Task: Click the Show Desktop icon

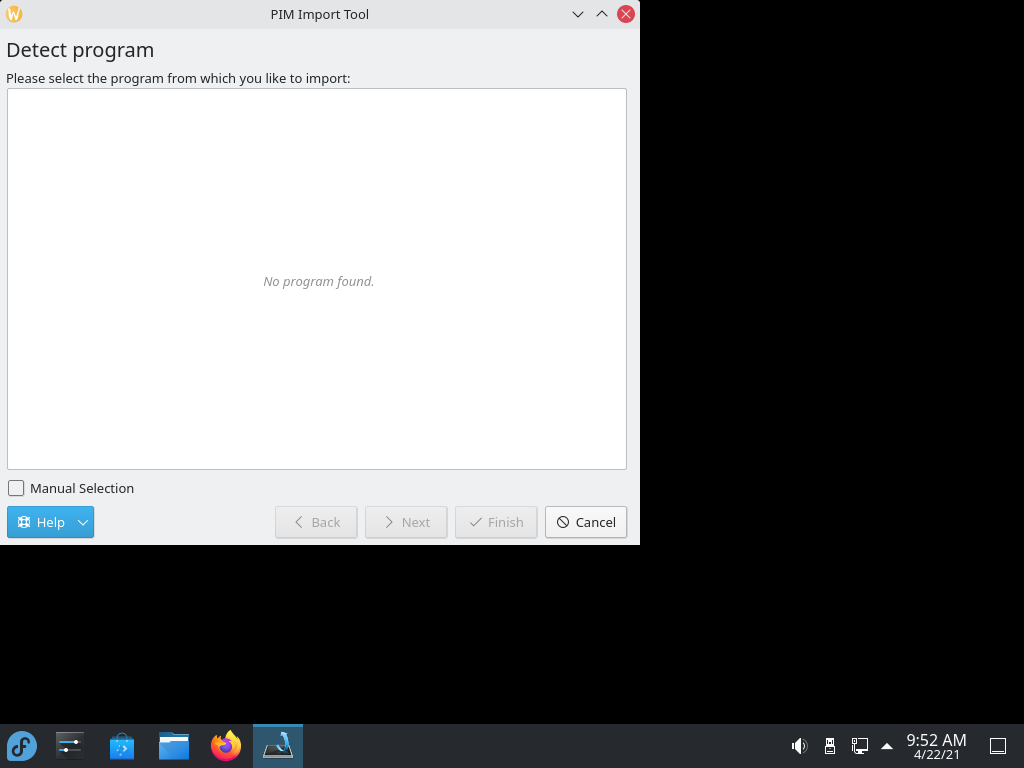Action: pyautogui.click(x=998, y=746)
